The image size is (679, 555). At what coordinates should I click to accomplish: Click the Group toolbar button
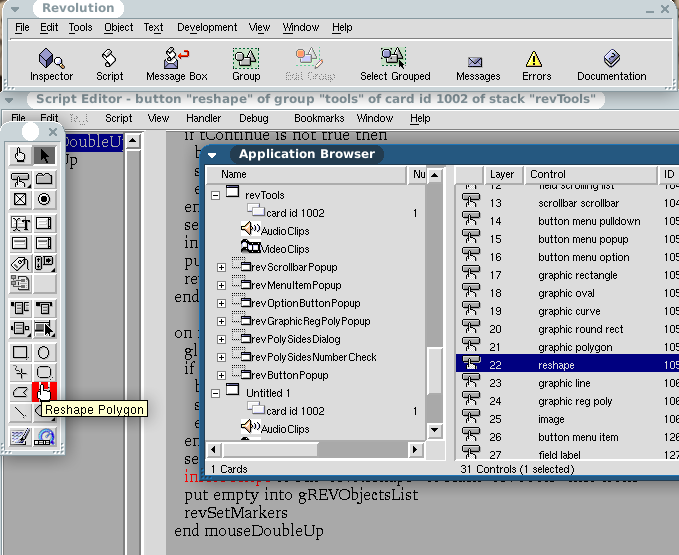(246, 64)
